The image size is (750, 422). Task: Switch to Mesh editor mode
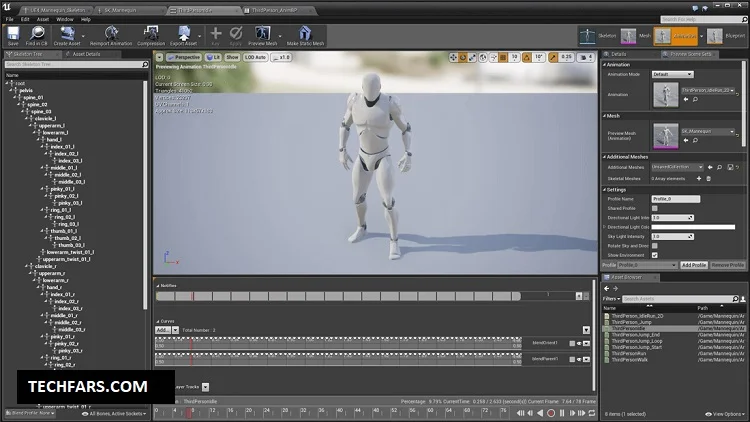click(636, 36)
